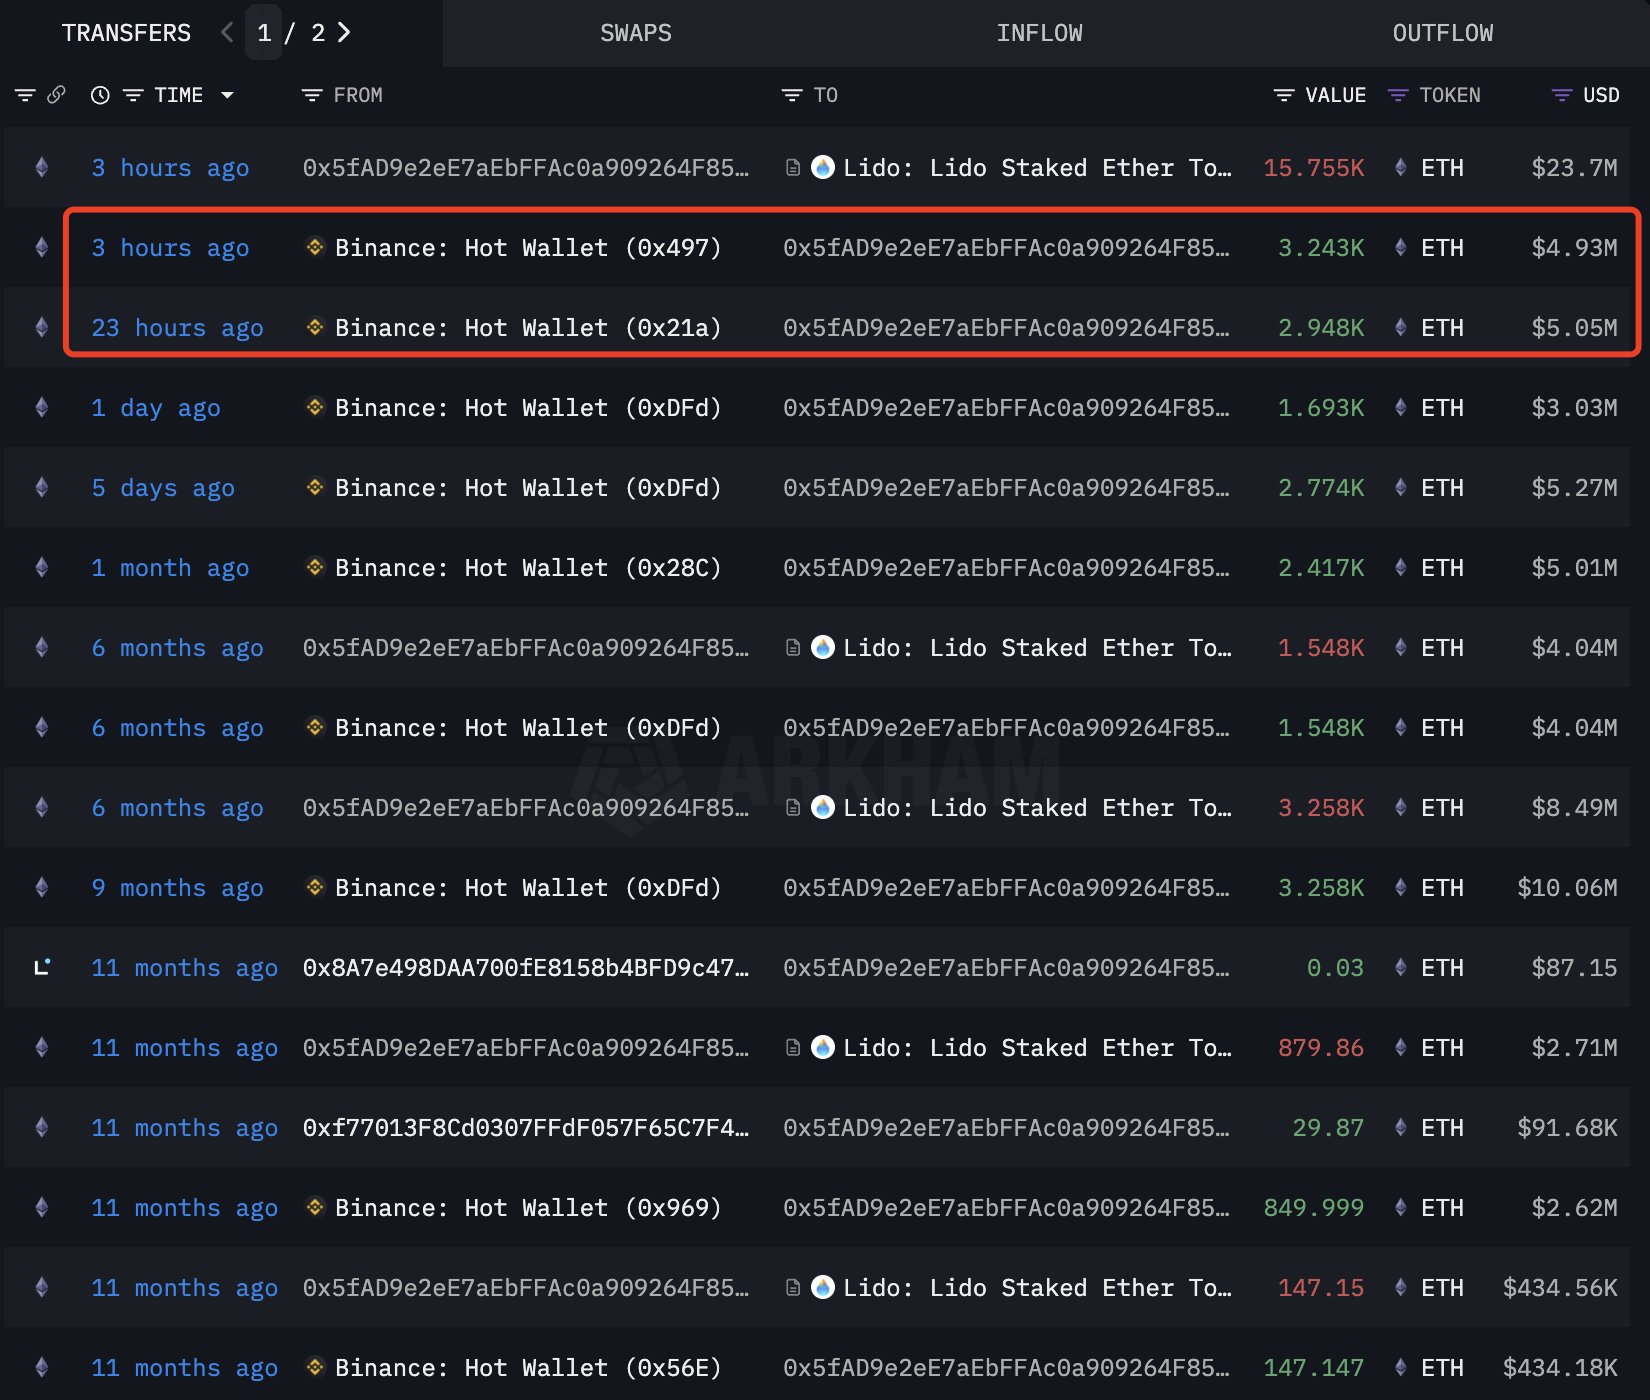The width and height of the screenshot is (1650, 1400).
Task: Click the Binance logo in the 0x28C row
Action: click(x=315, y=566)
